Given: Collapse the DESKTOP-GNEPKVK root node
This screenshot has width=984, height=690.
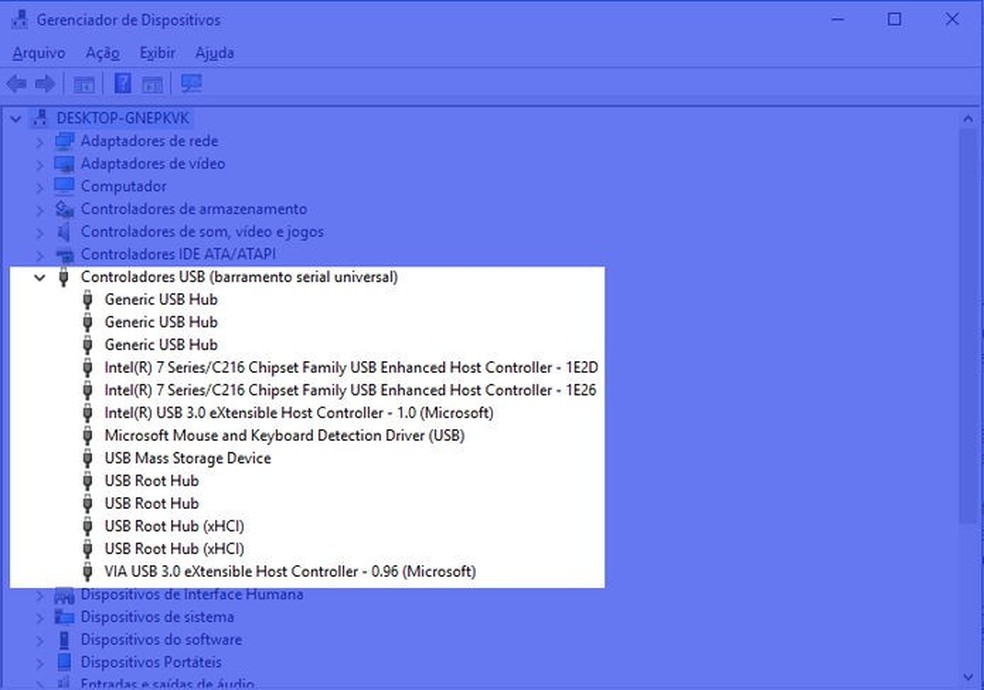Looking at the screenshot, I should tap(16, 118).
